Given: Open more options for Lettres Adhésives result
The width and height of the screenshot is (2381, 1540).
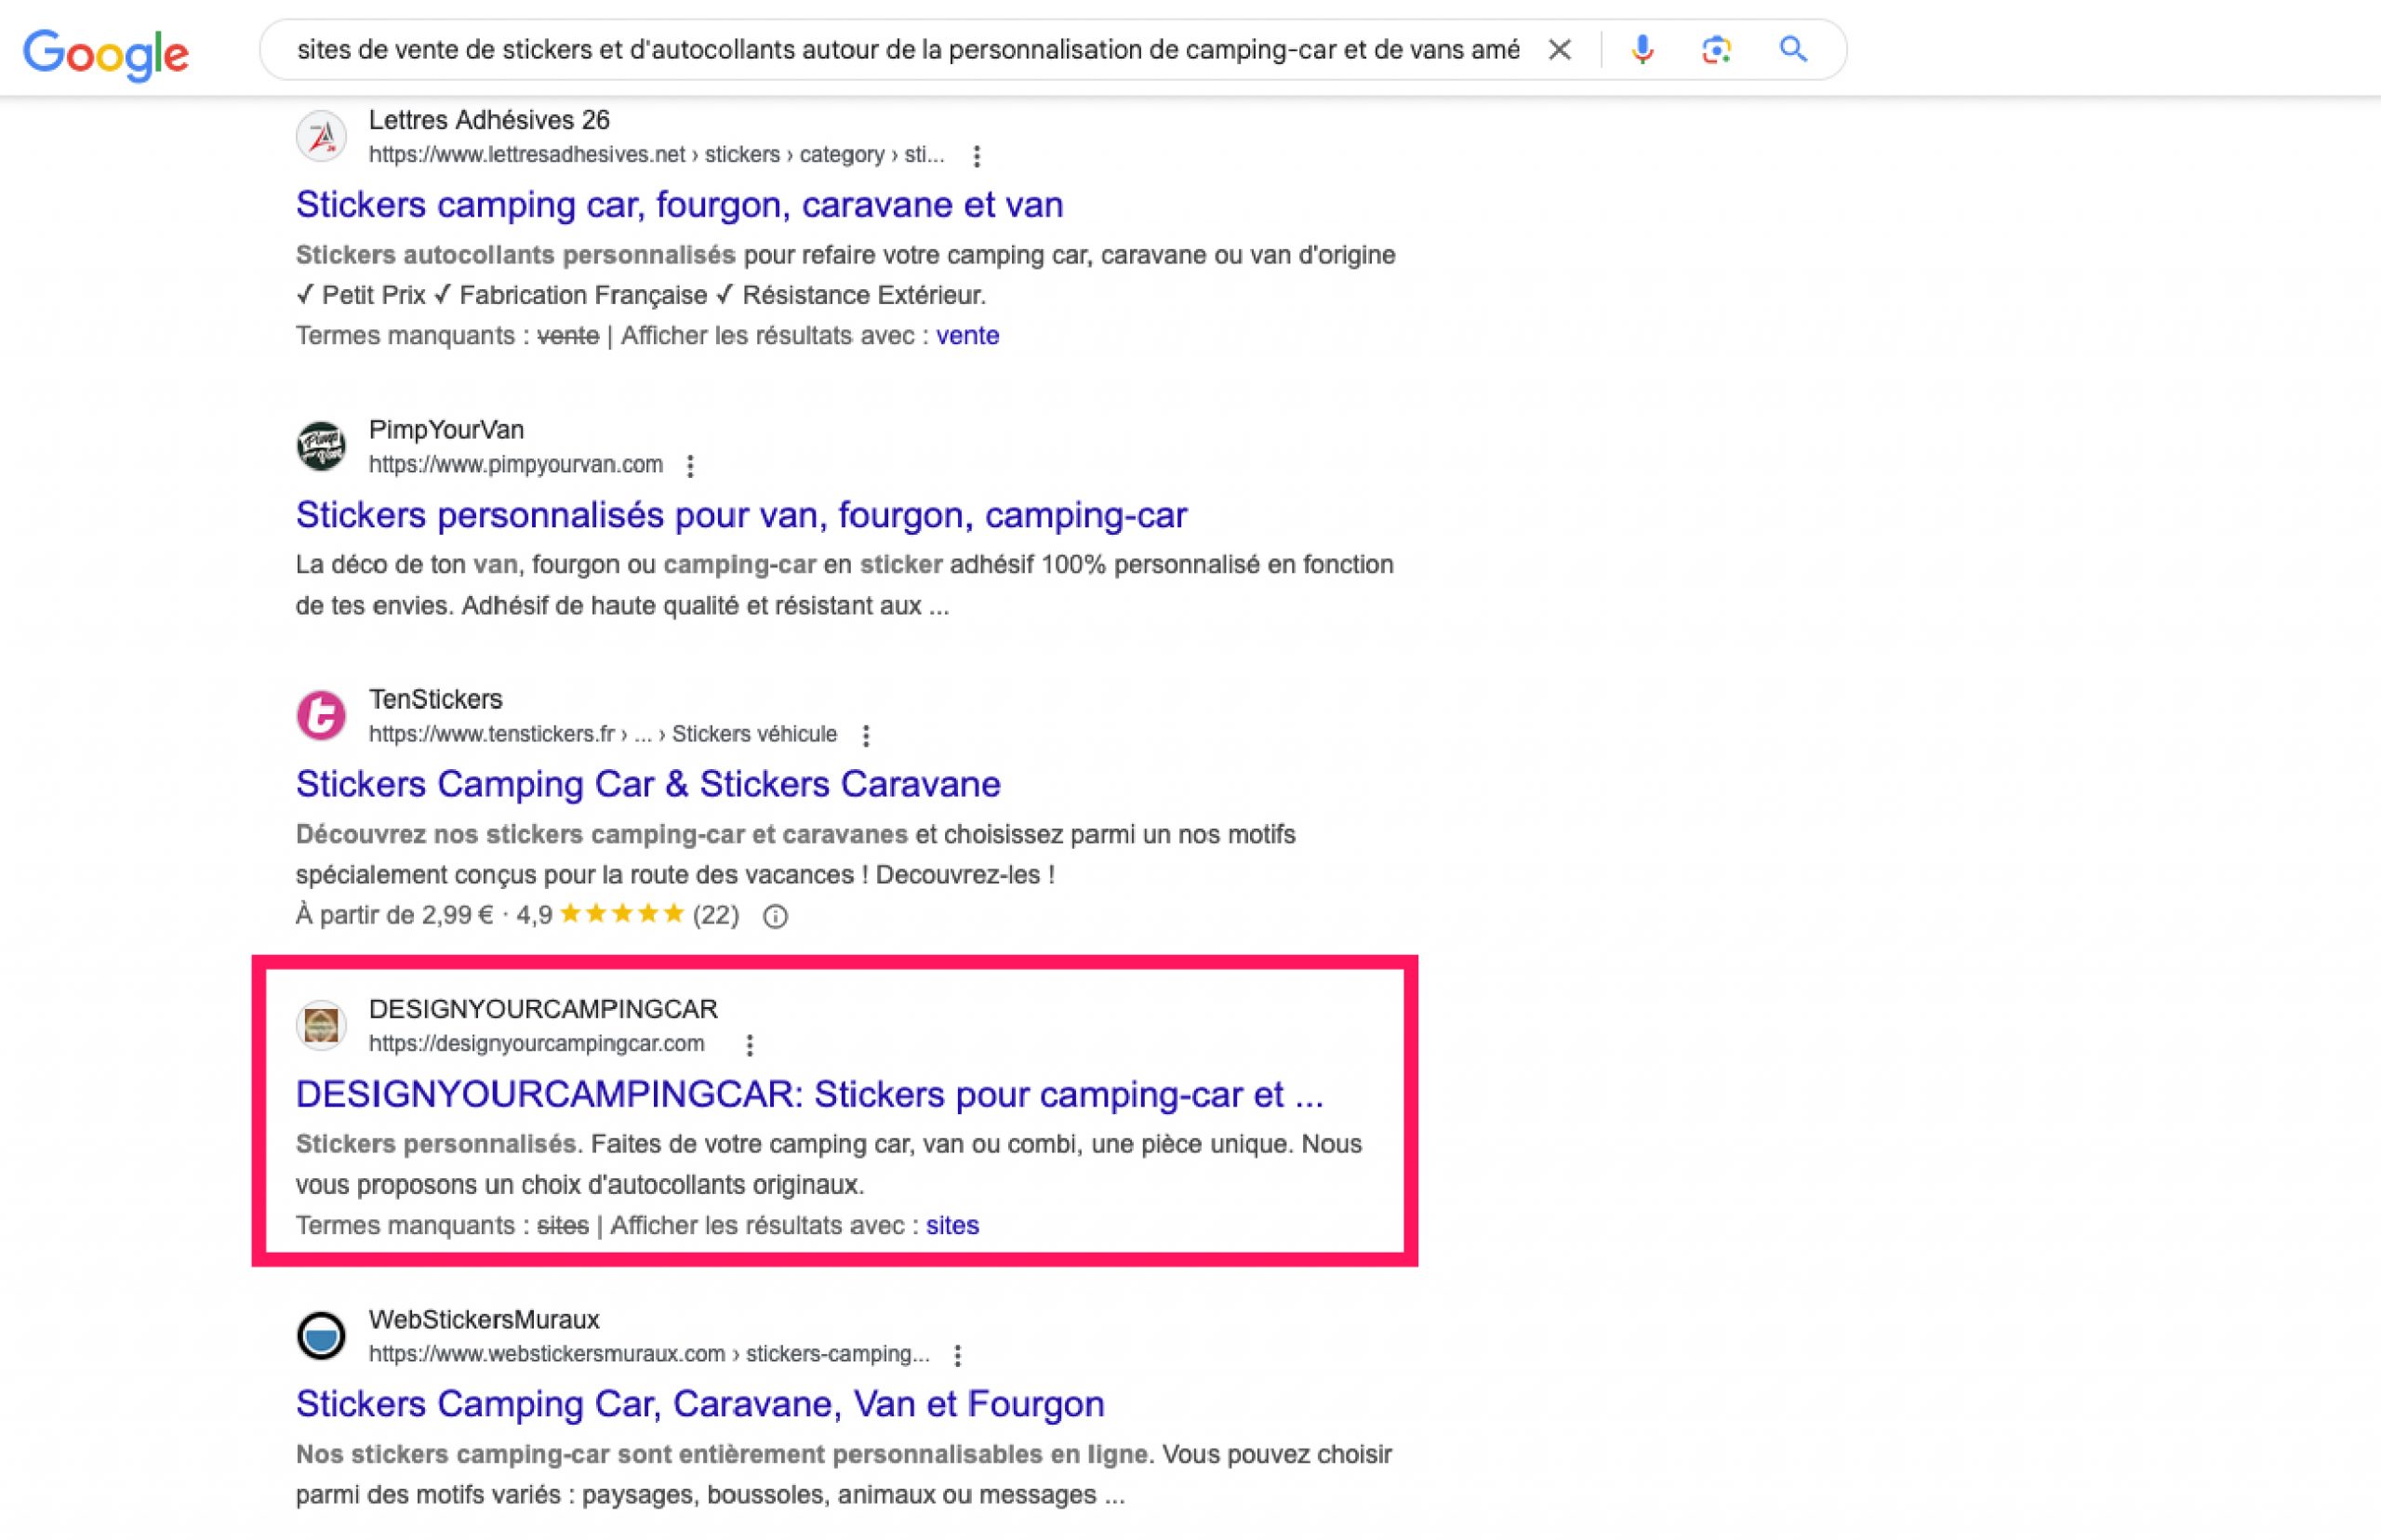Looking at the screenshot, I should pos(976,155).
